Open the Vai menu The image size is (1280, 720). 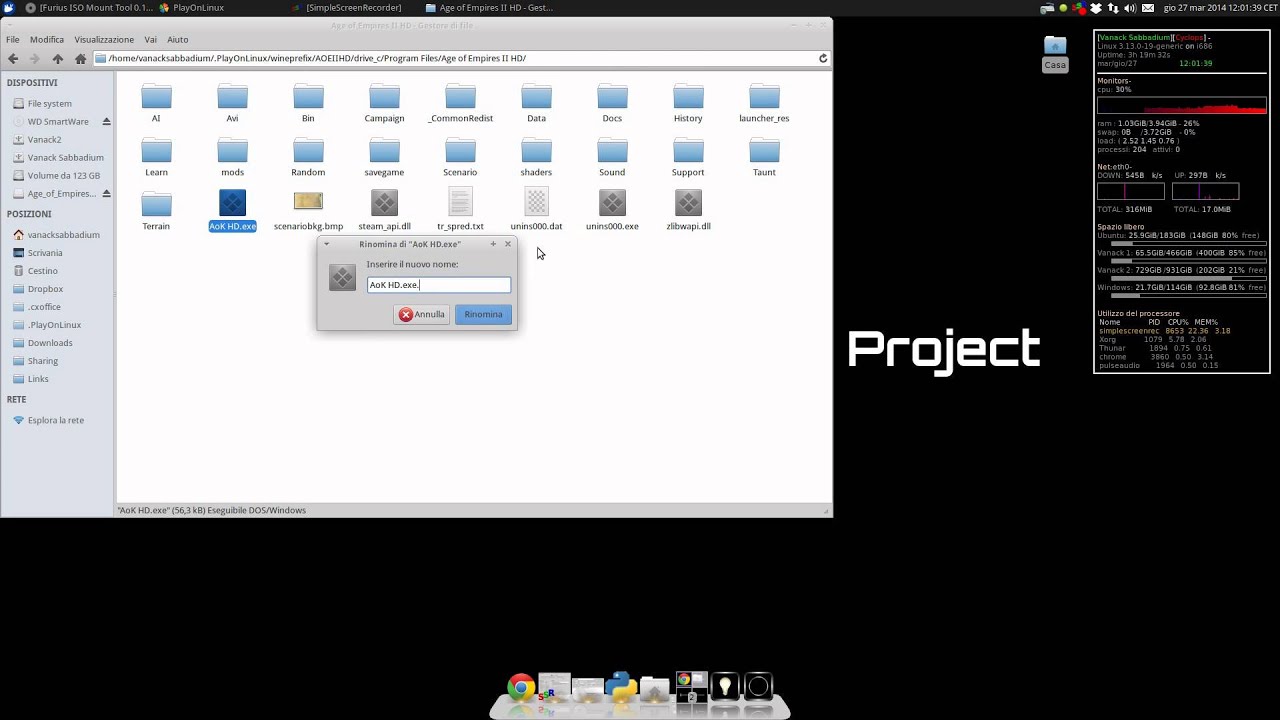point(151,40)
